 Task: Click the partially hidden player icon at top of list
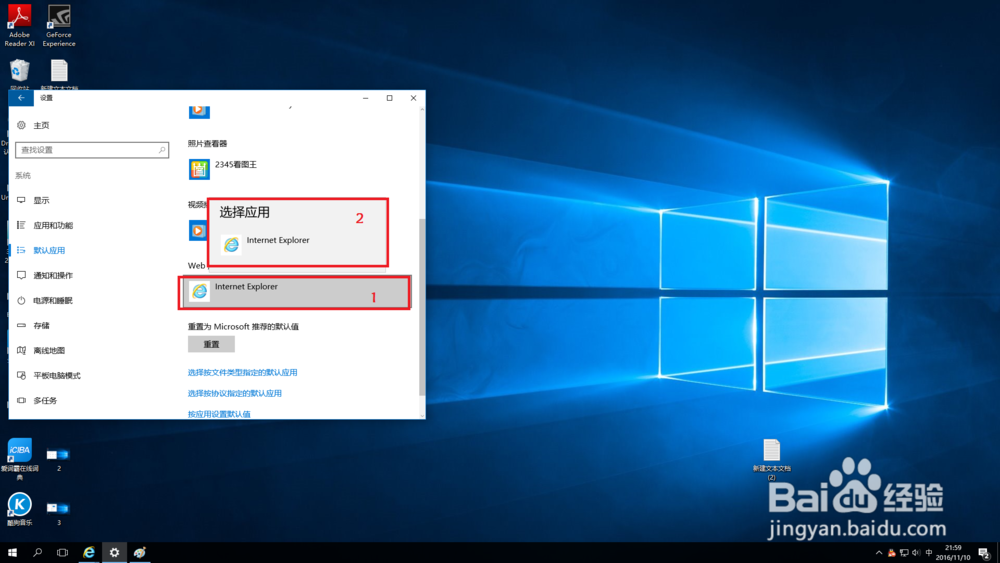click(199, 111)
